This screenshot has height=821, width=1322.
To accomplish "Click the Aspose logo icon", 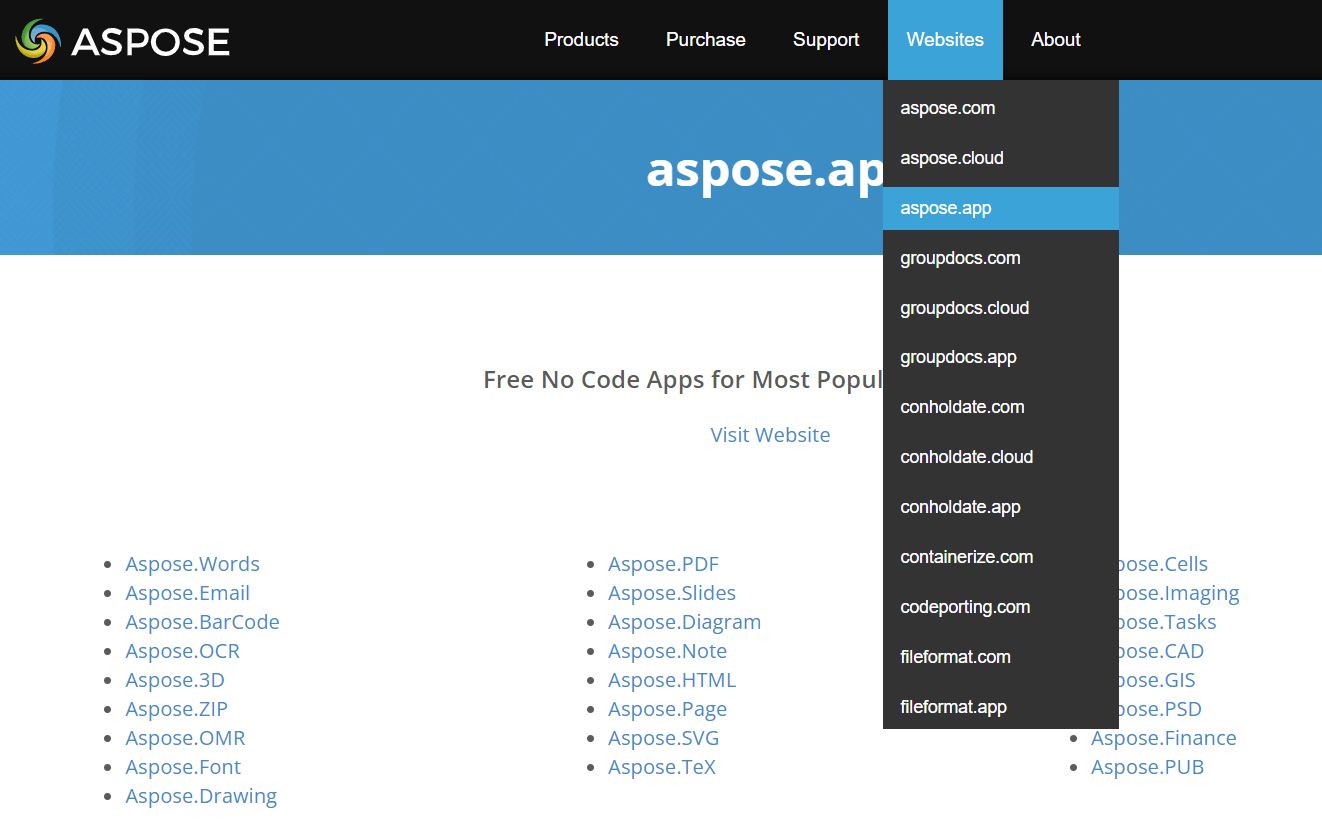I will click(x=38, y=41).
